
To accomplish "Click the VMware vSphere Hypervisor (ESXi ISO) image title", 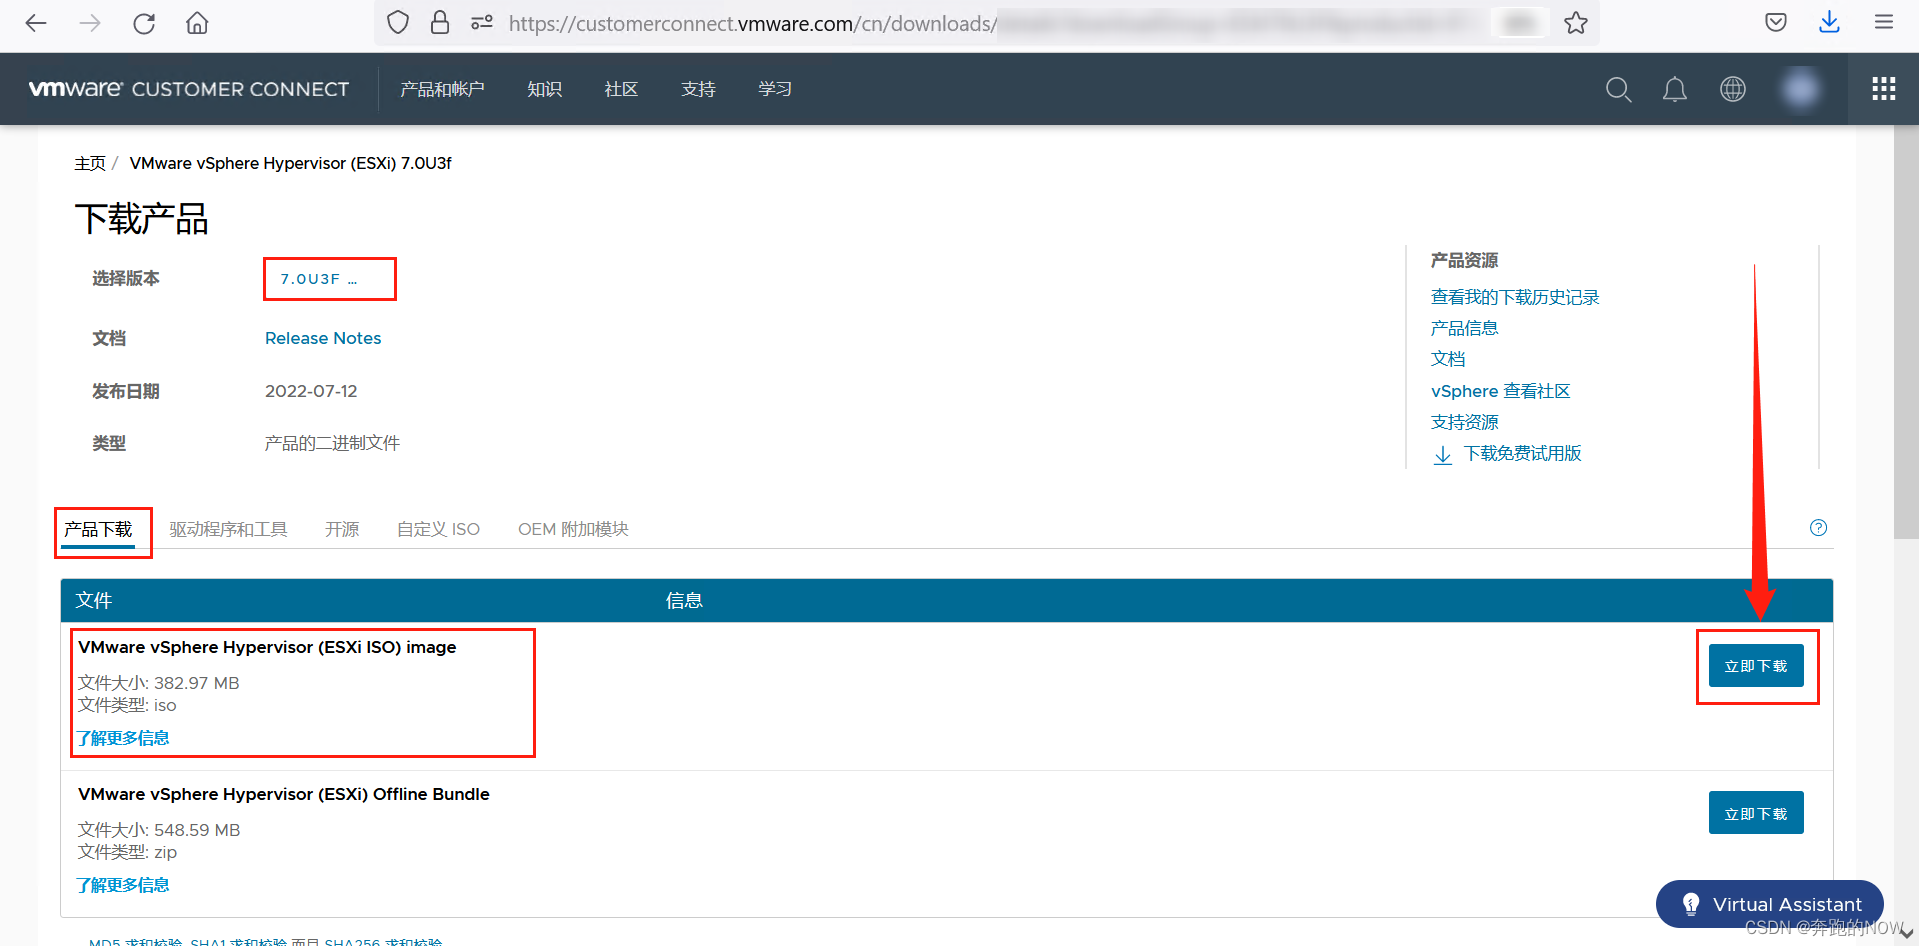I will [267, 647].
